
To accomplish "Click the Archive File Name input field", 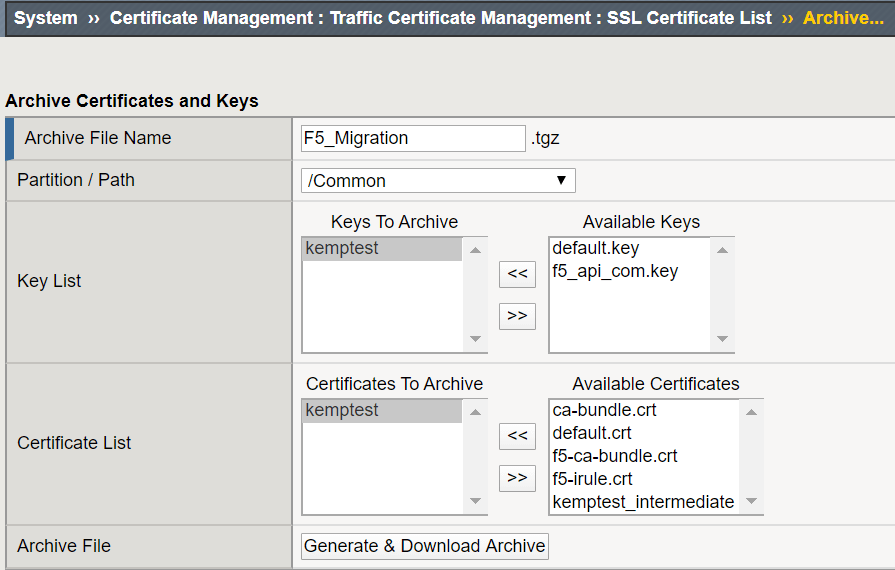I will 412,138.
